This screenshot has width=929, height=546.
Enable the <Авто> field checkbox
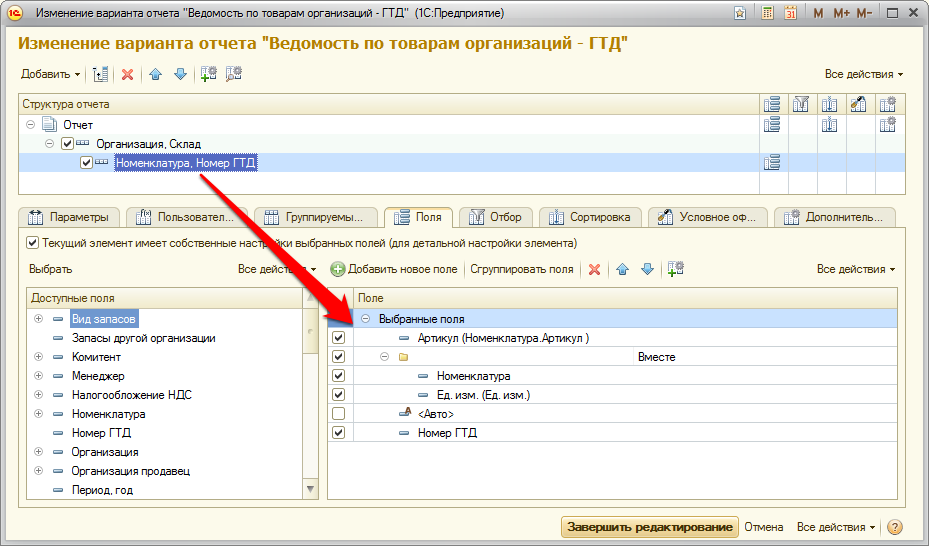tap(338, 413)
